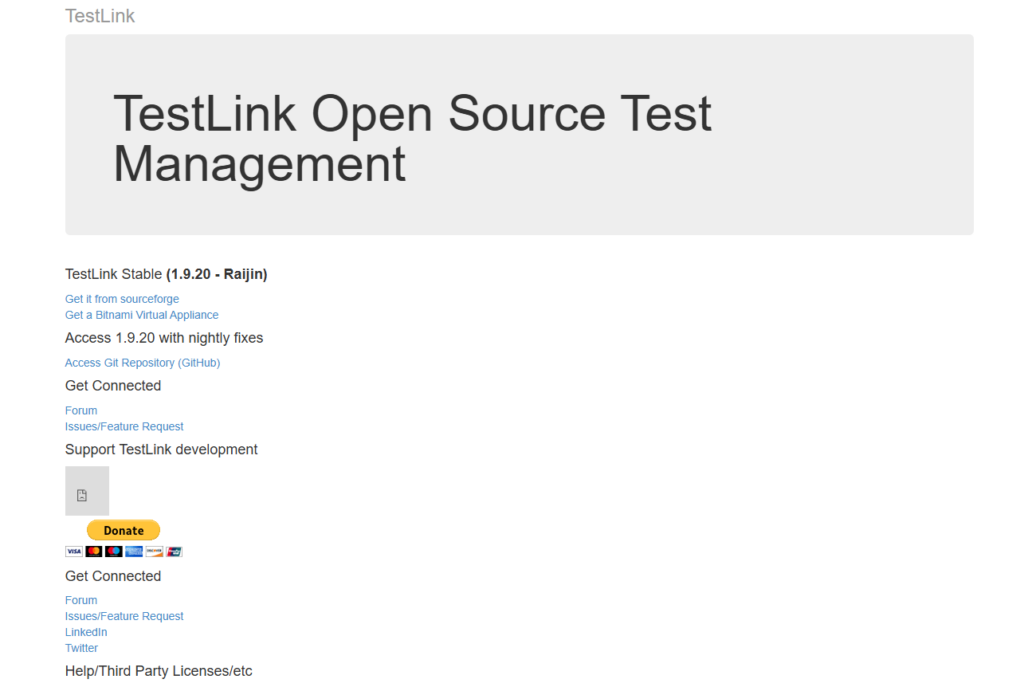Visit the LinkedIn link
Screen dimensions: 1024x687
click(86, 633)
